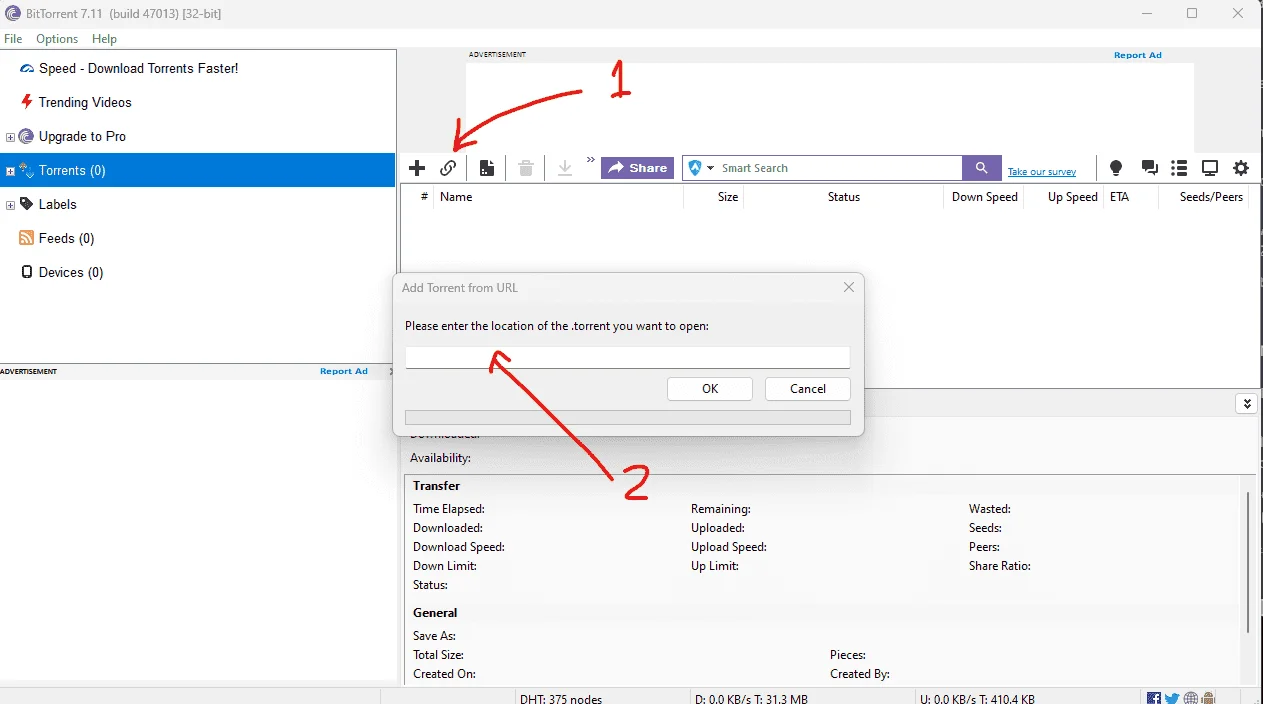1263x704 pixels.
Task: Sort torrent list by Down Speed column
Action: pyautogui.click(x=983, y=197)
